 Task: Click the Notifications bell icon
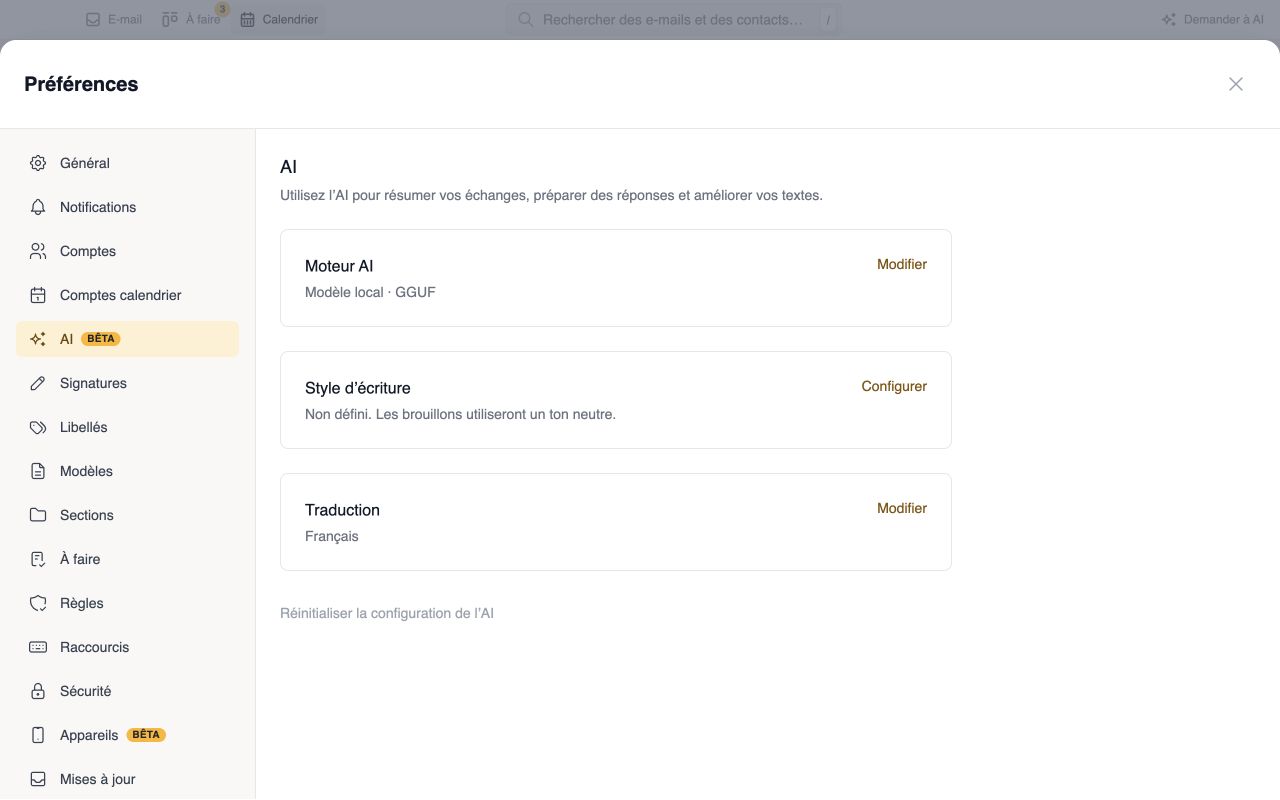[38, 207]
